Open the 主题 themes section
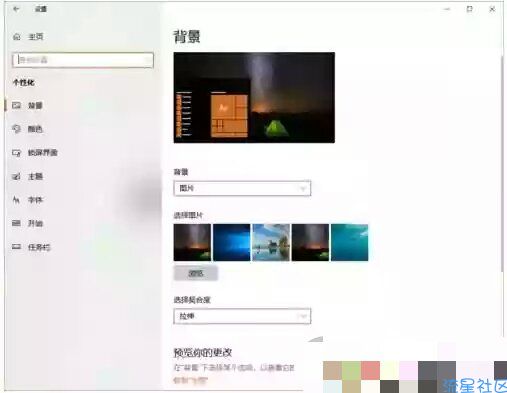The height and width of the screenshot is (393, 507). point(28,176)
